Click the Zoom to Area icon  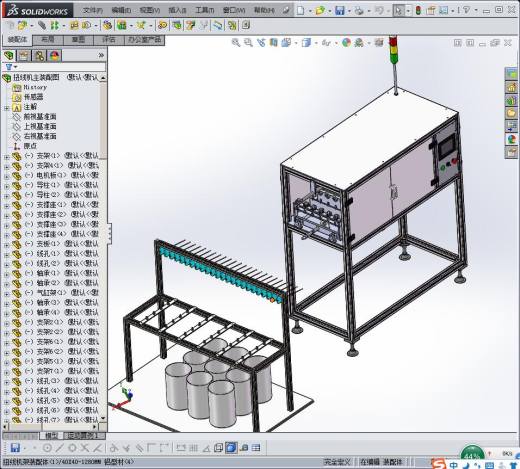click(x=248, y=42)
